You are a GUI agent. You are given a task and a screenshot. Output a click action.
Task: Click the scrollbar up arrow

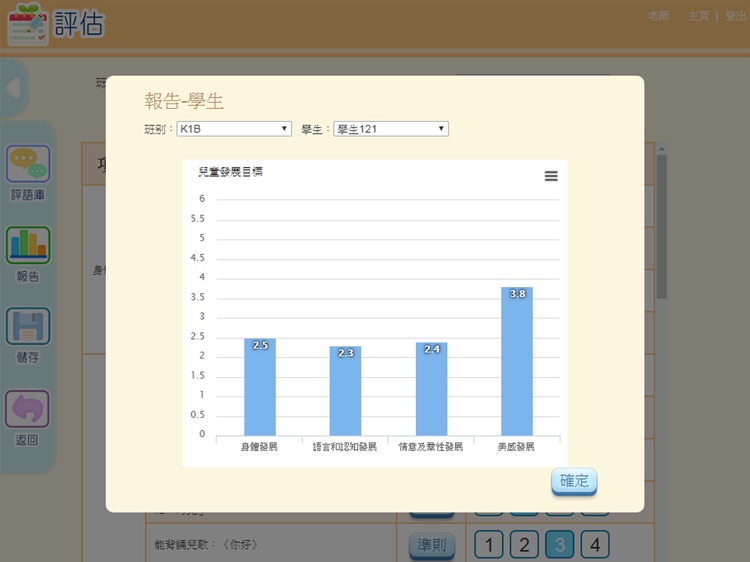pos(662,149)
